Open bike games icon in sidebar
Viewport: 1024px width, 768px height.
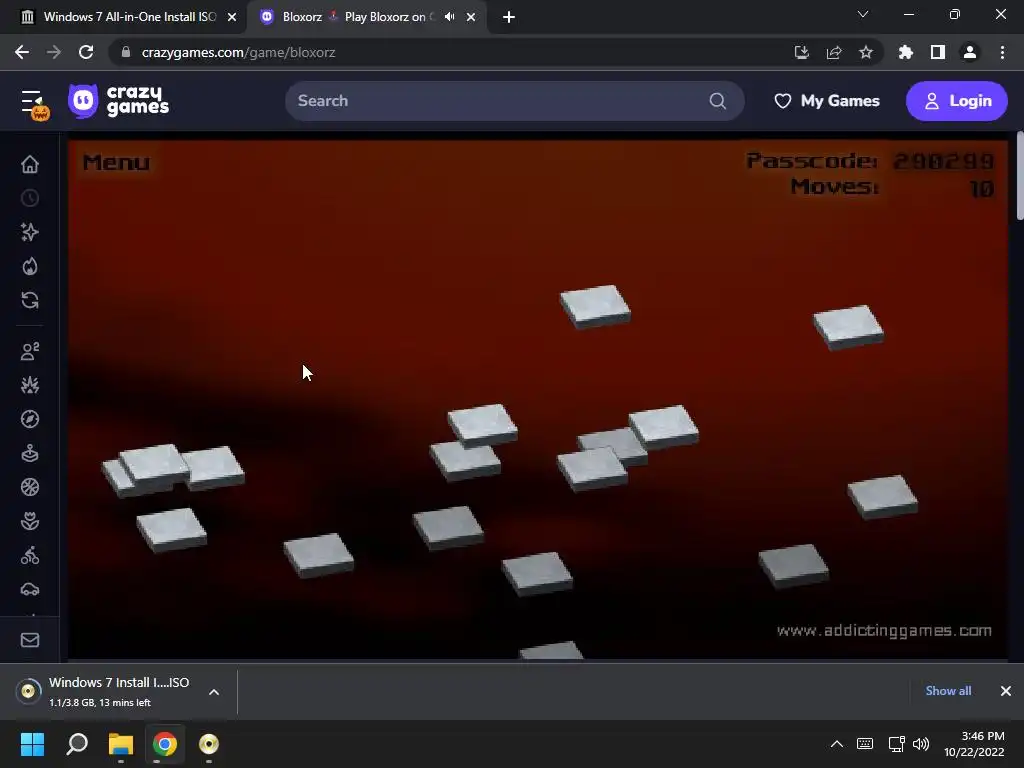pos(30,556)
